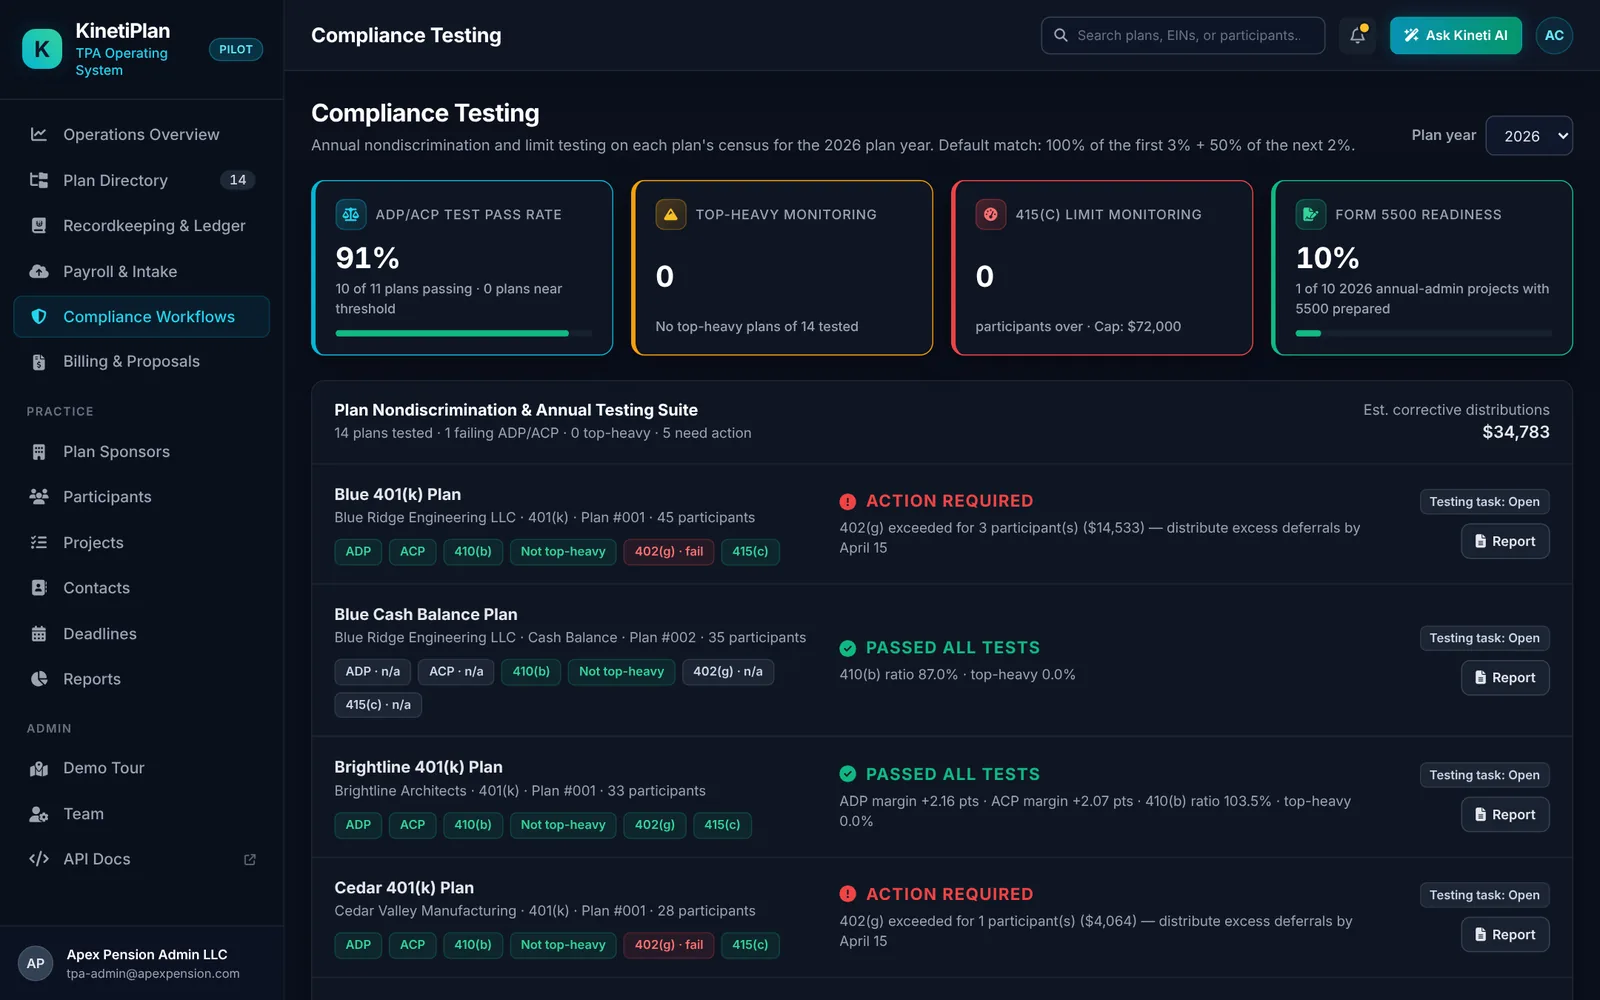Click the Form 5500 readiness progress bar

pyautogui.click(x=1424, y=333)
